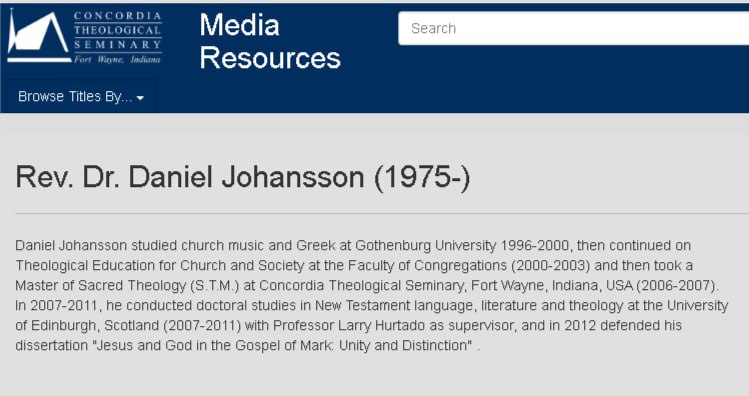Click the horizontal divider below the heading
The width and height of the screenshot is (749, 396).
(x=382, y=214)
